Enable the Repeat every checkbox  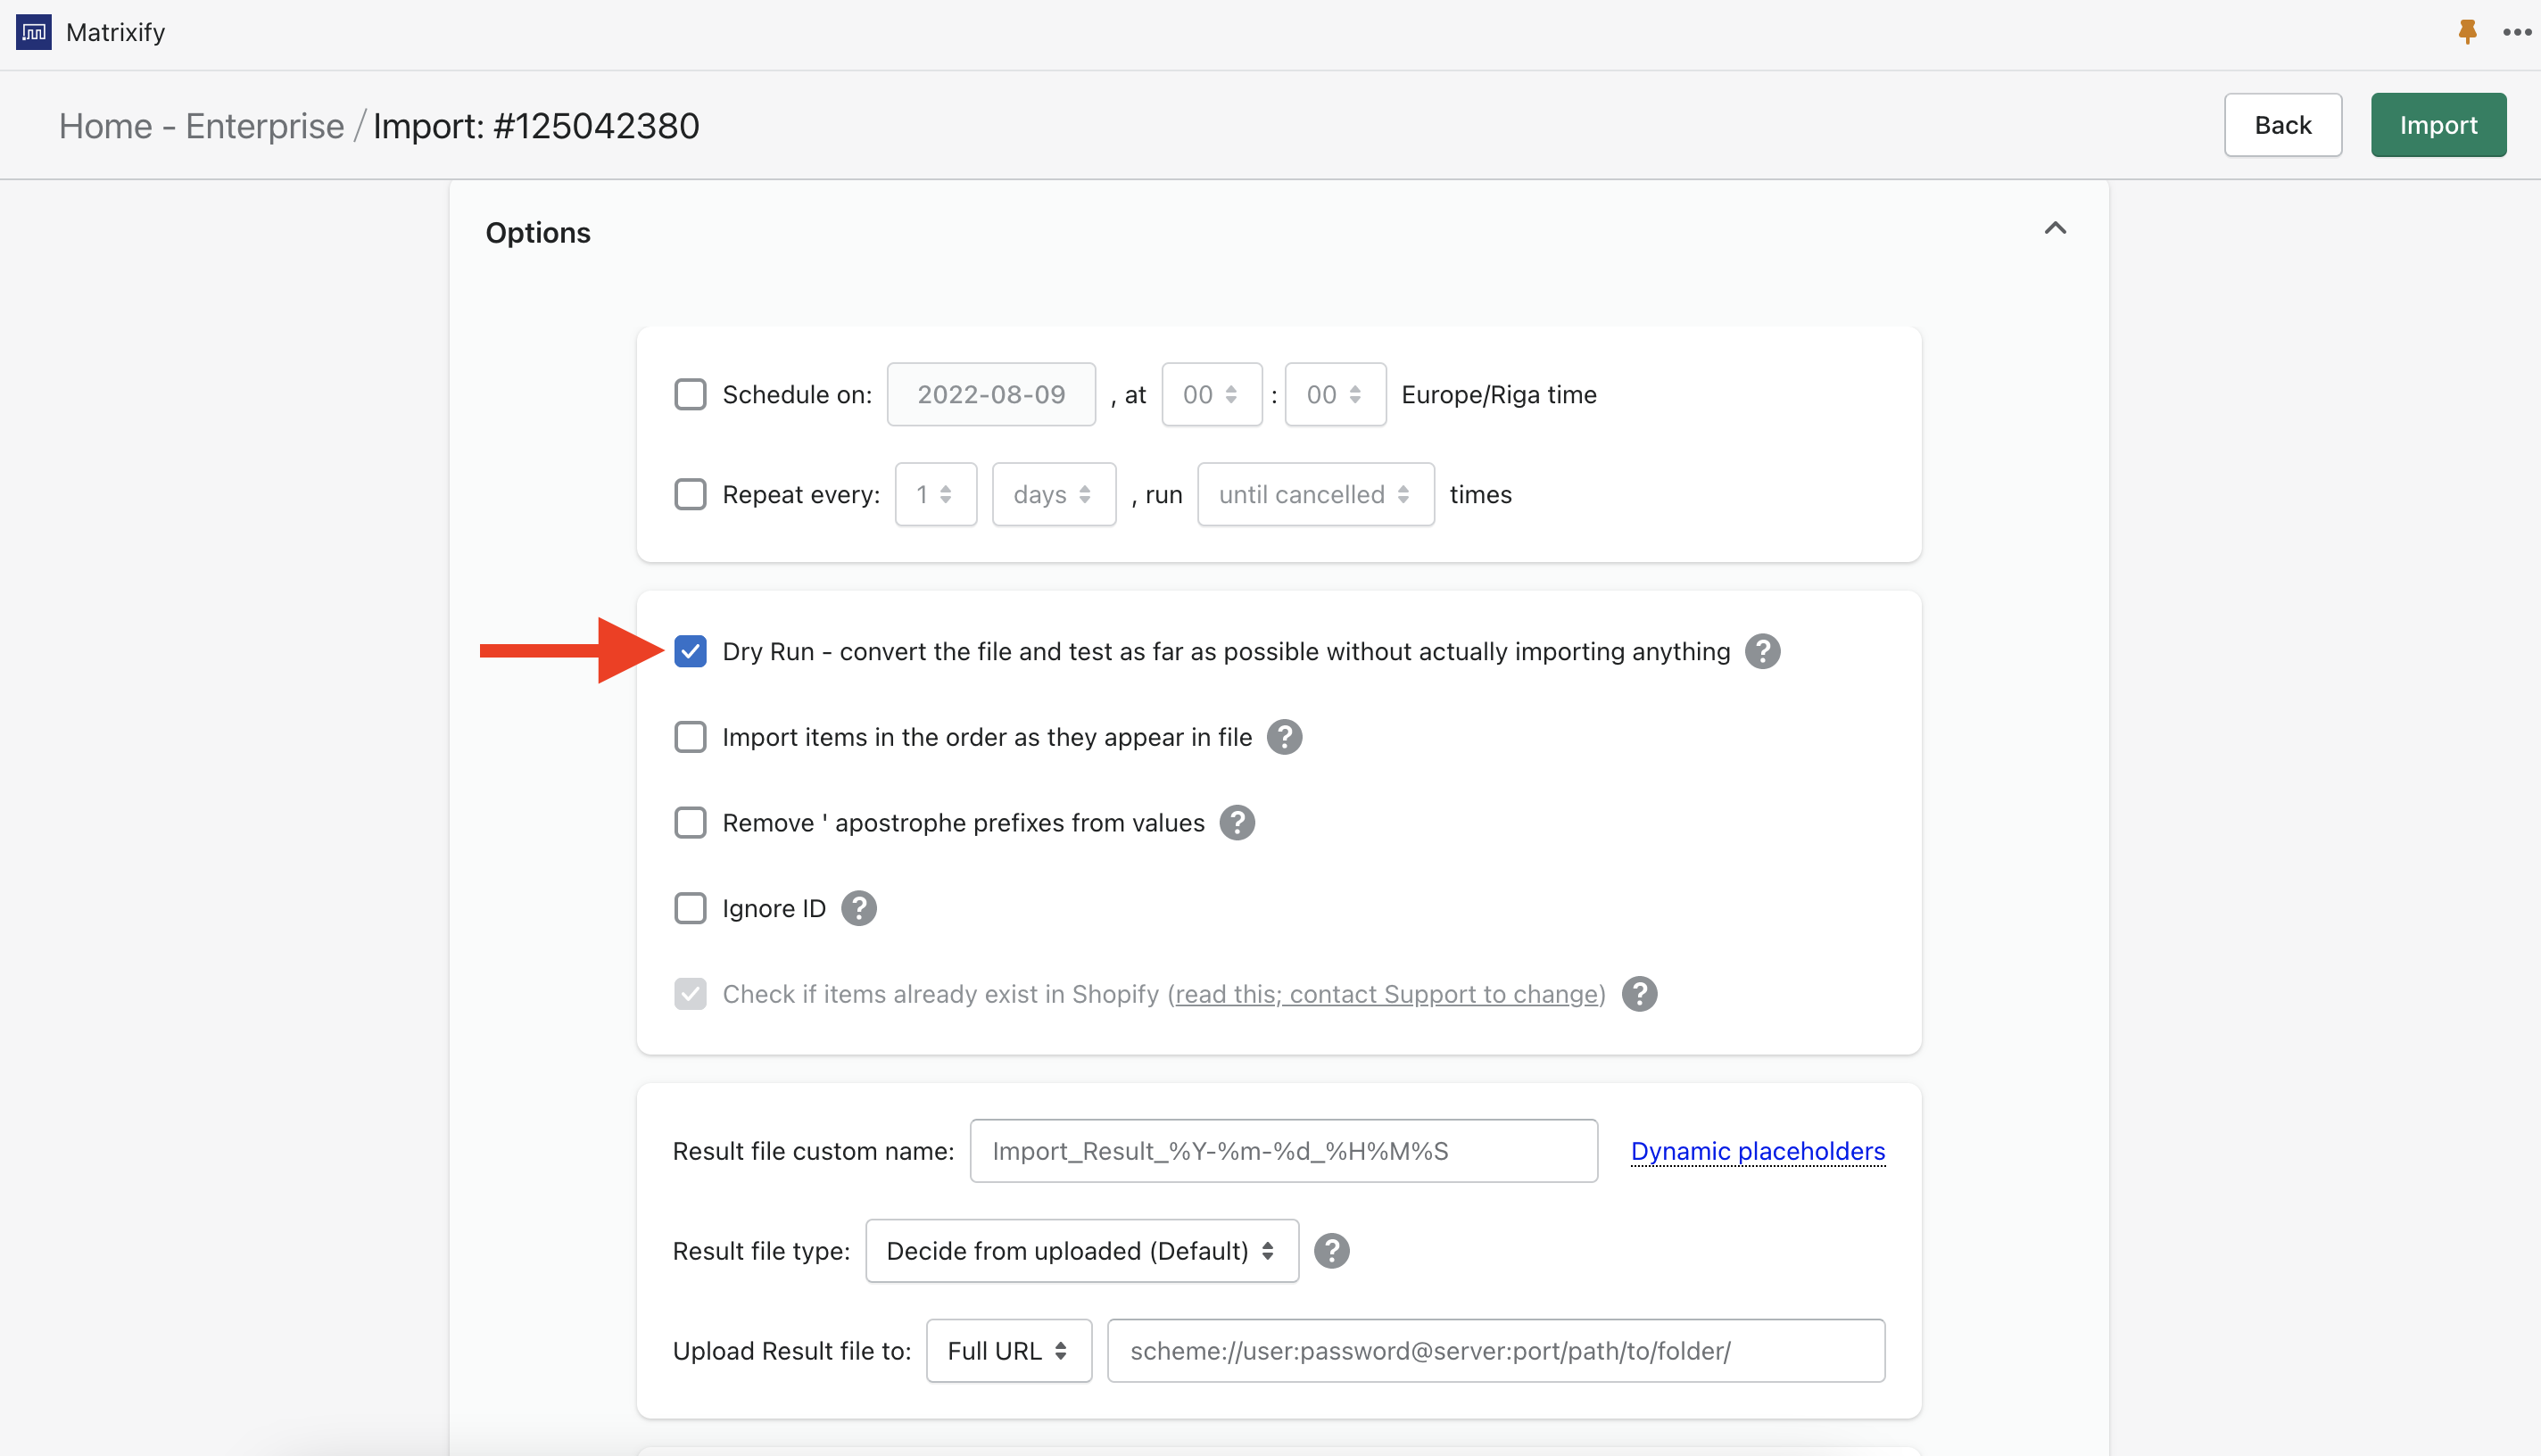tap(690, 495)
